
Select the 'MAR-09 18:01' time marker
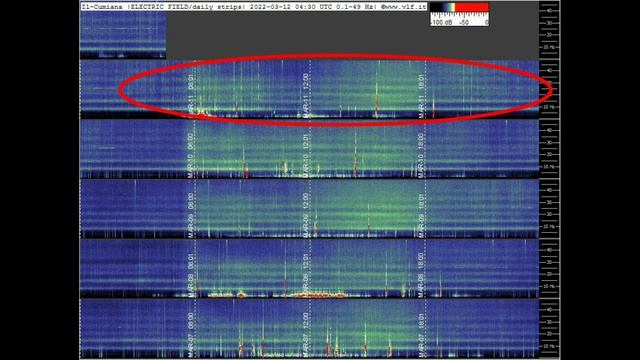click(421, 216)
